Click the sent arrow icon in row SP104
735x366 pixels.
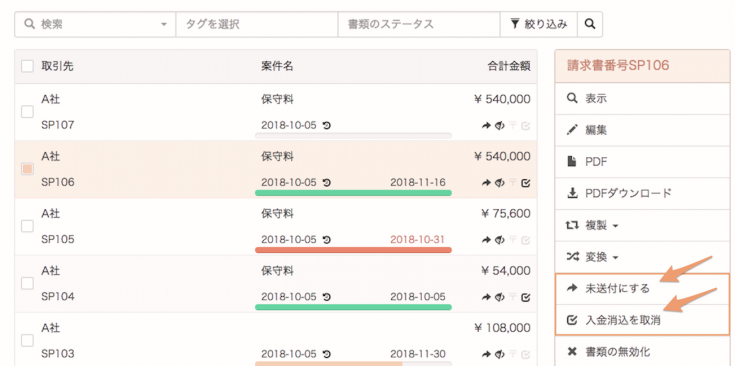pos(486,297)
